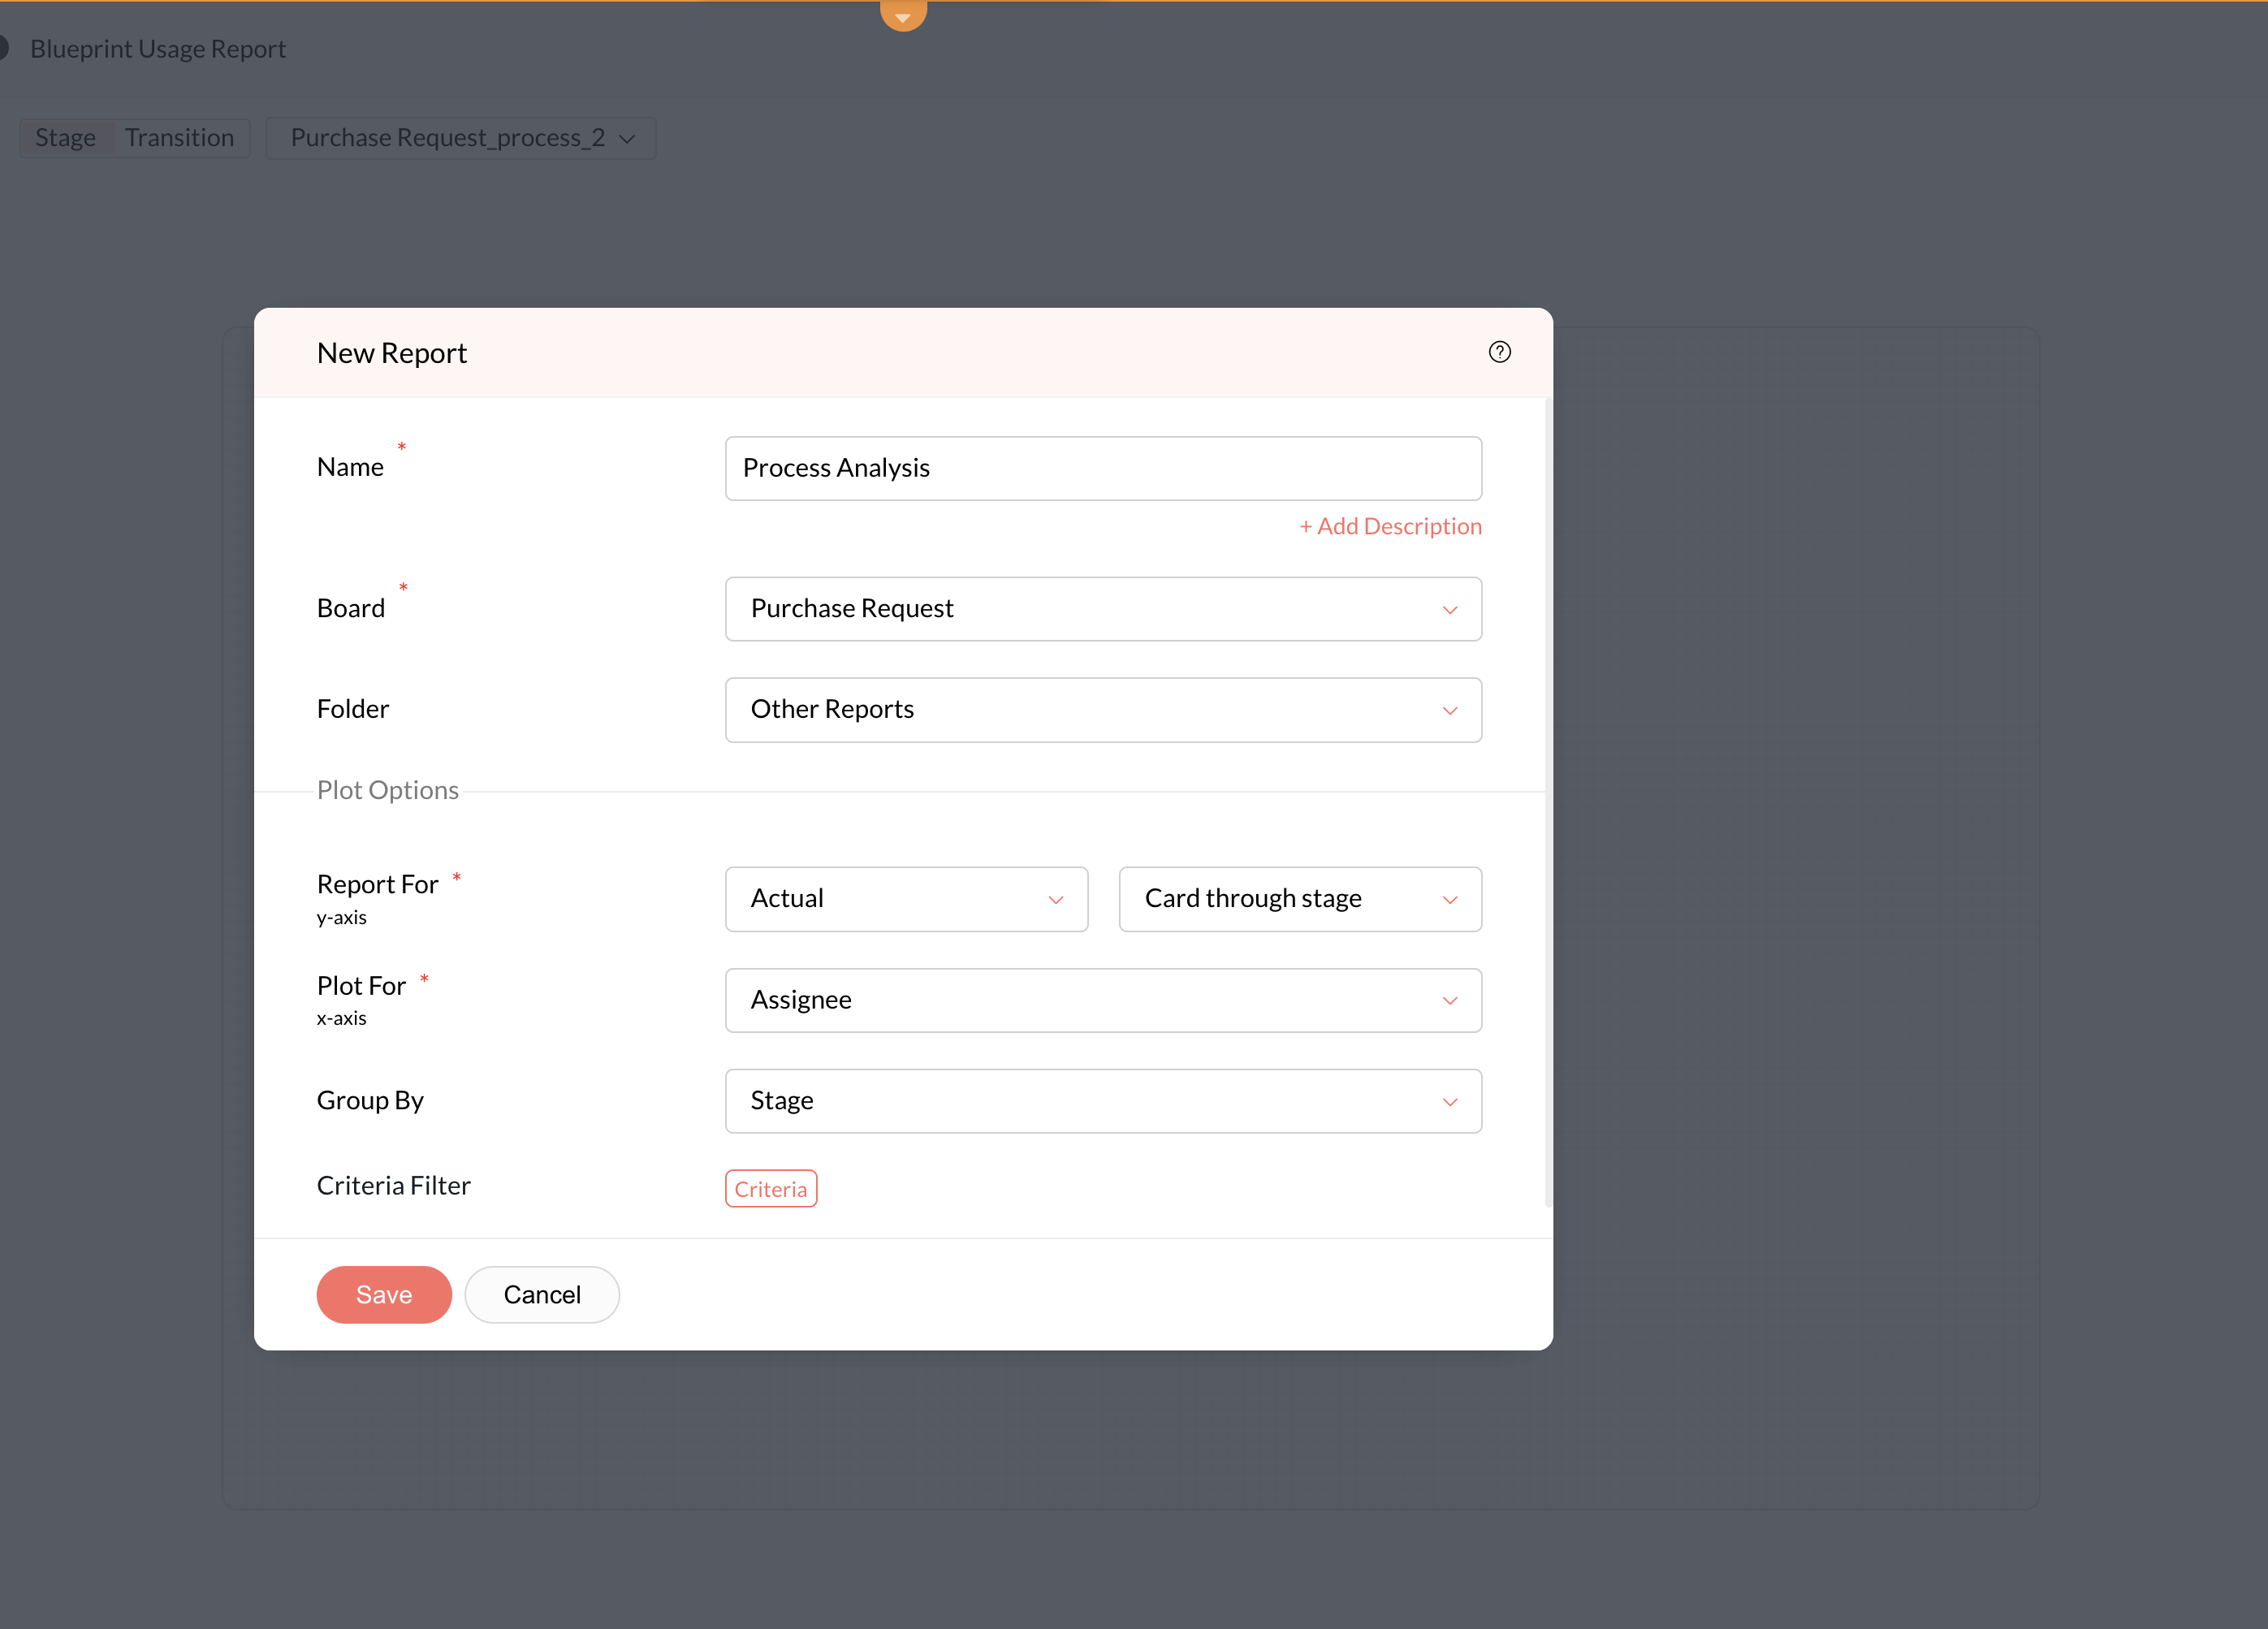2268x1629 pixels.
Task: Click the Add Description link
Action: (1389, 526)
